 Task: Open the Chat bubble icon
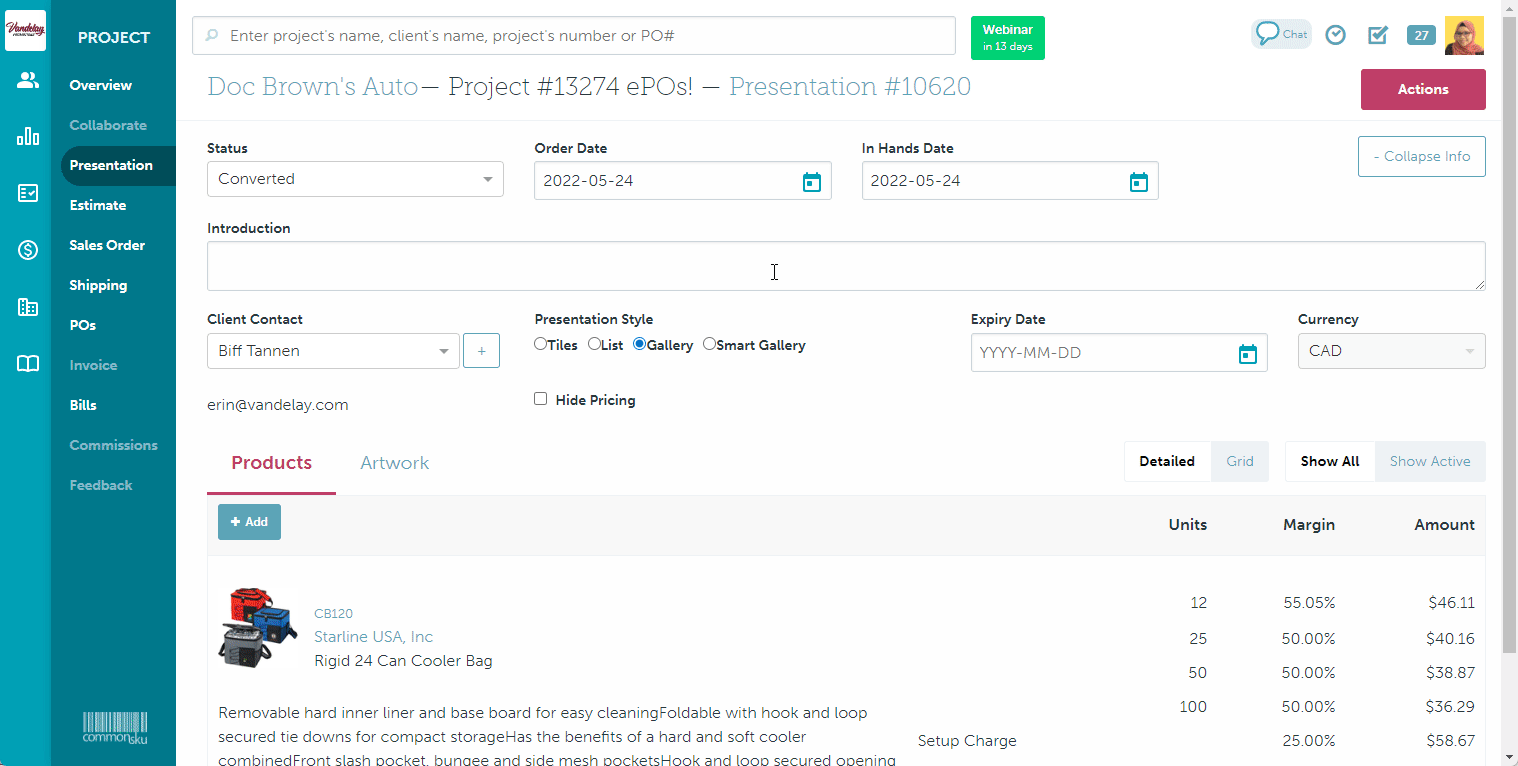click(x=1281, y=34)
